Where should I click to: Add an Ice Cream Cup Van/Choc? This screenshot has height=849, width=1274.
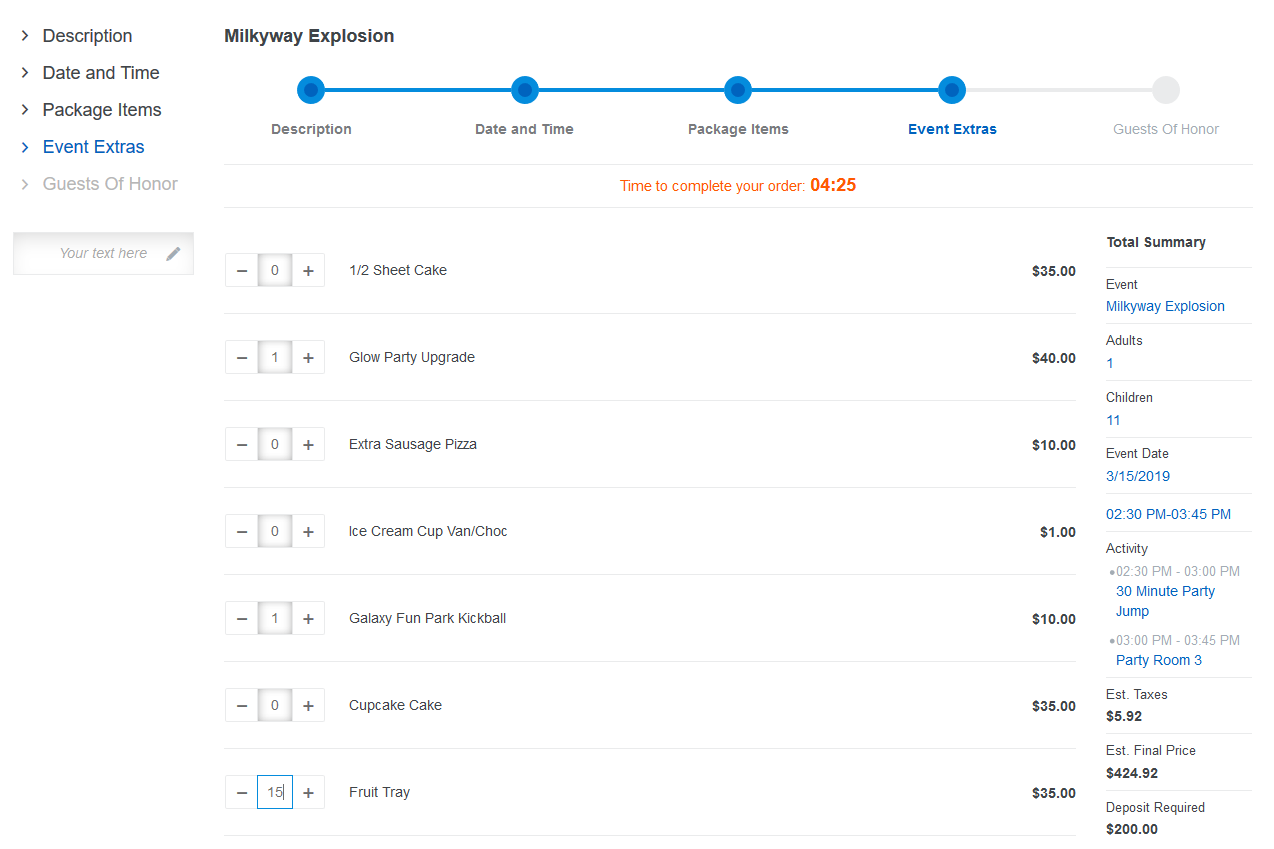(308, 532)
